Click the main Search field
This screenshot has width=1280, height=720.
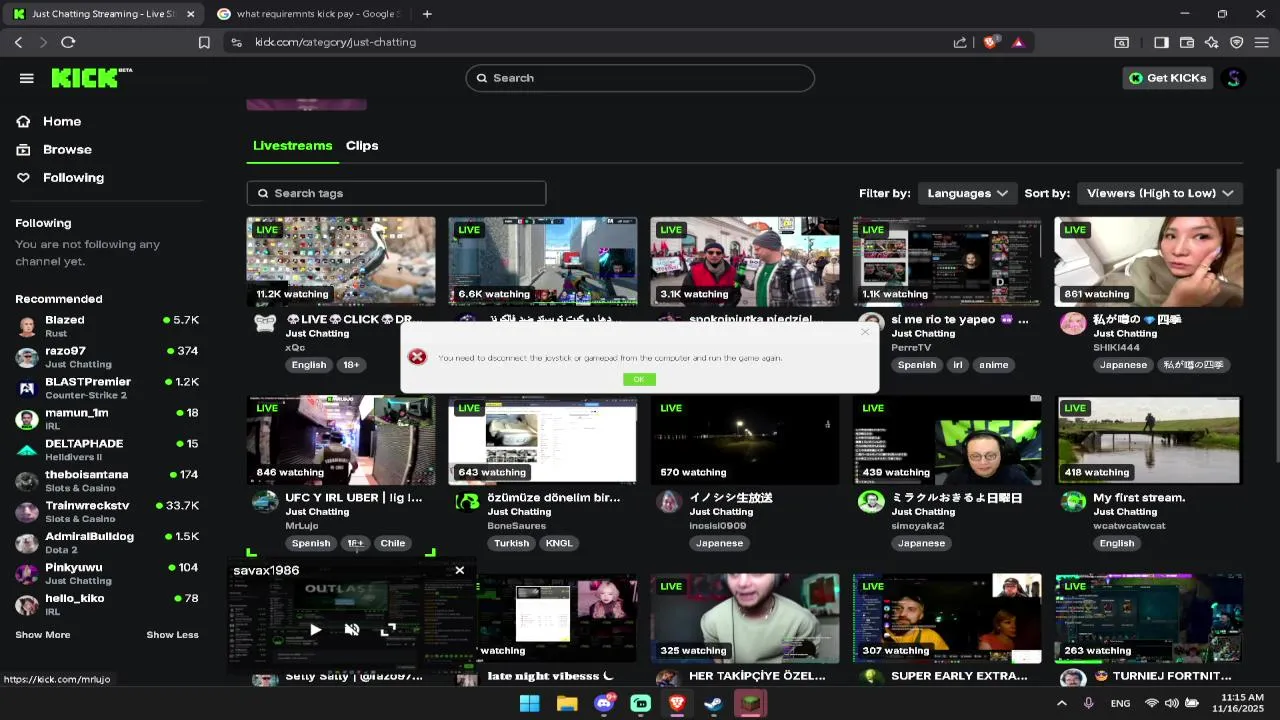point(640,78)
